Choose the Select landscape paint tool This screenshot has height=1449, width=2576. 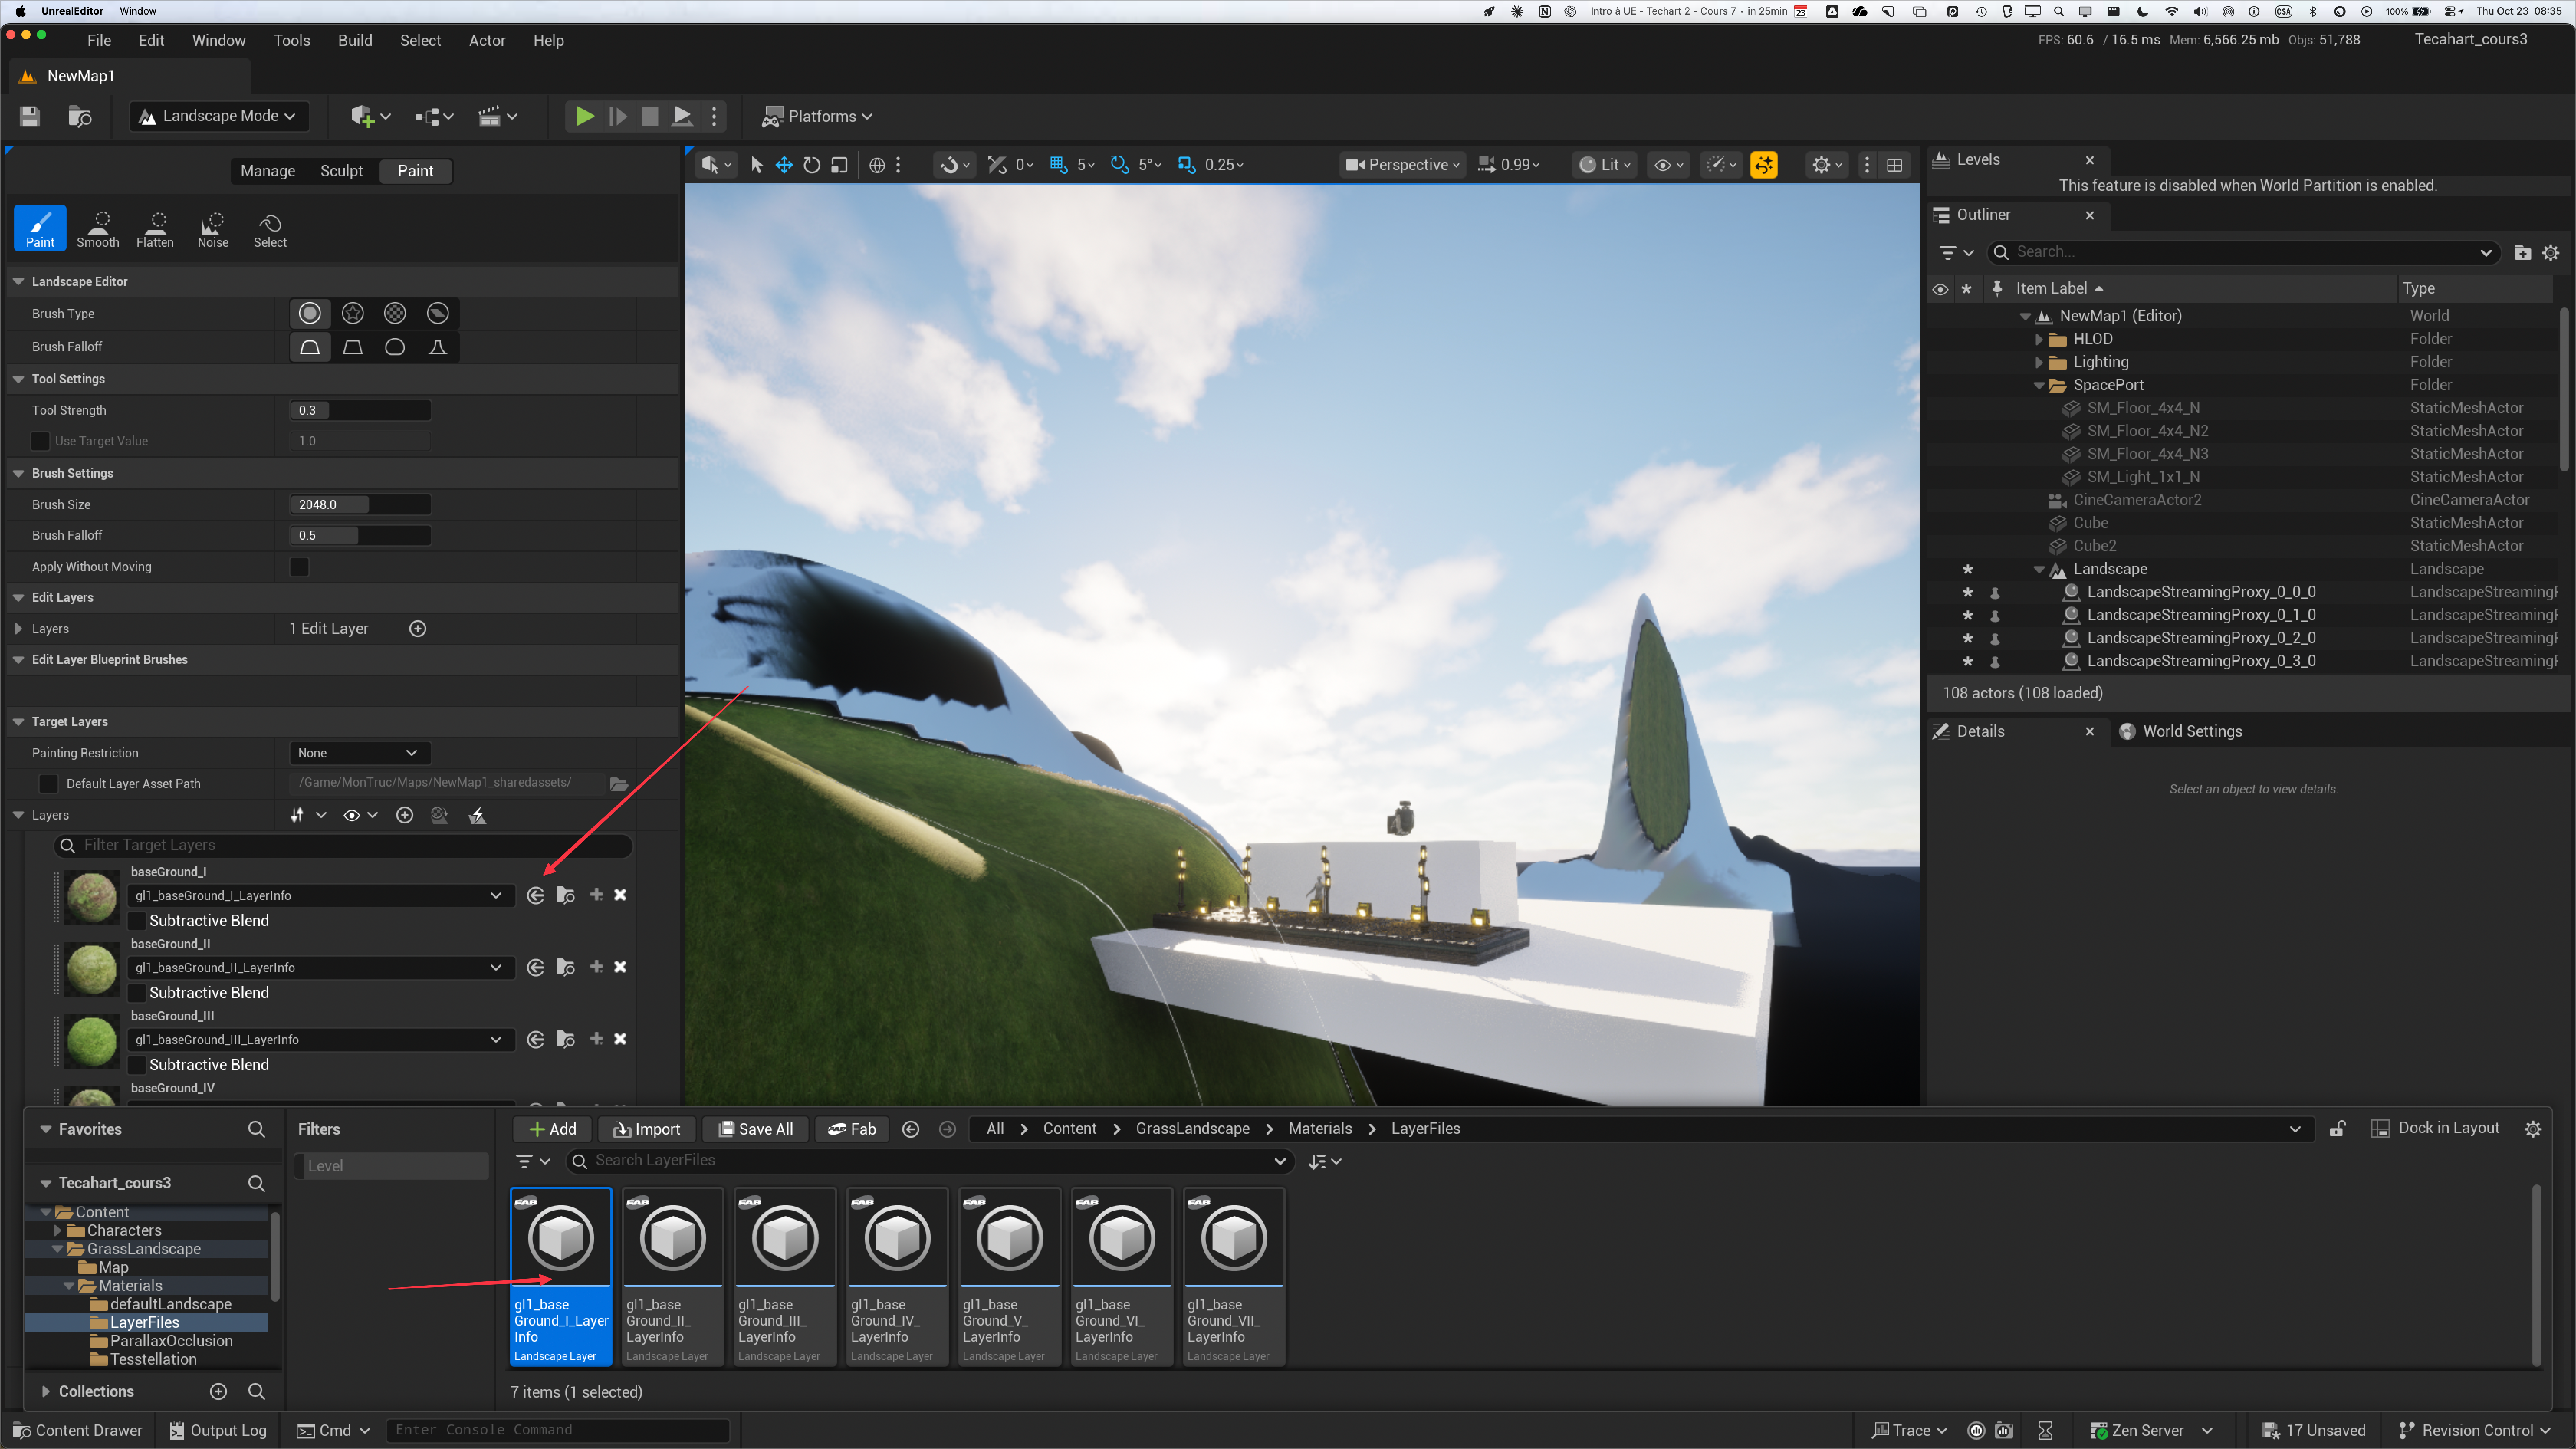(x=270, y=228)
